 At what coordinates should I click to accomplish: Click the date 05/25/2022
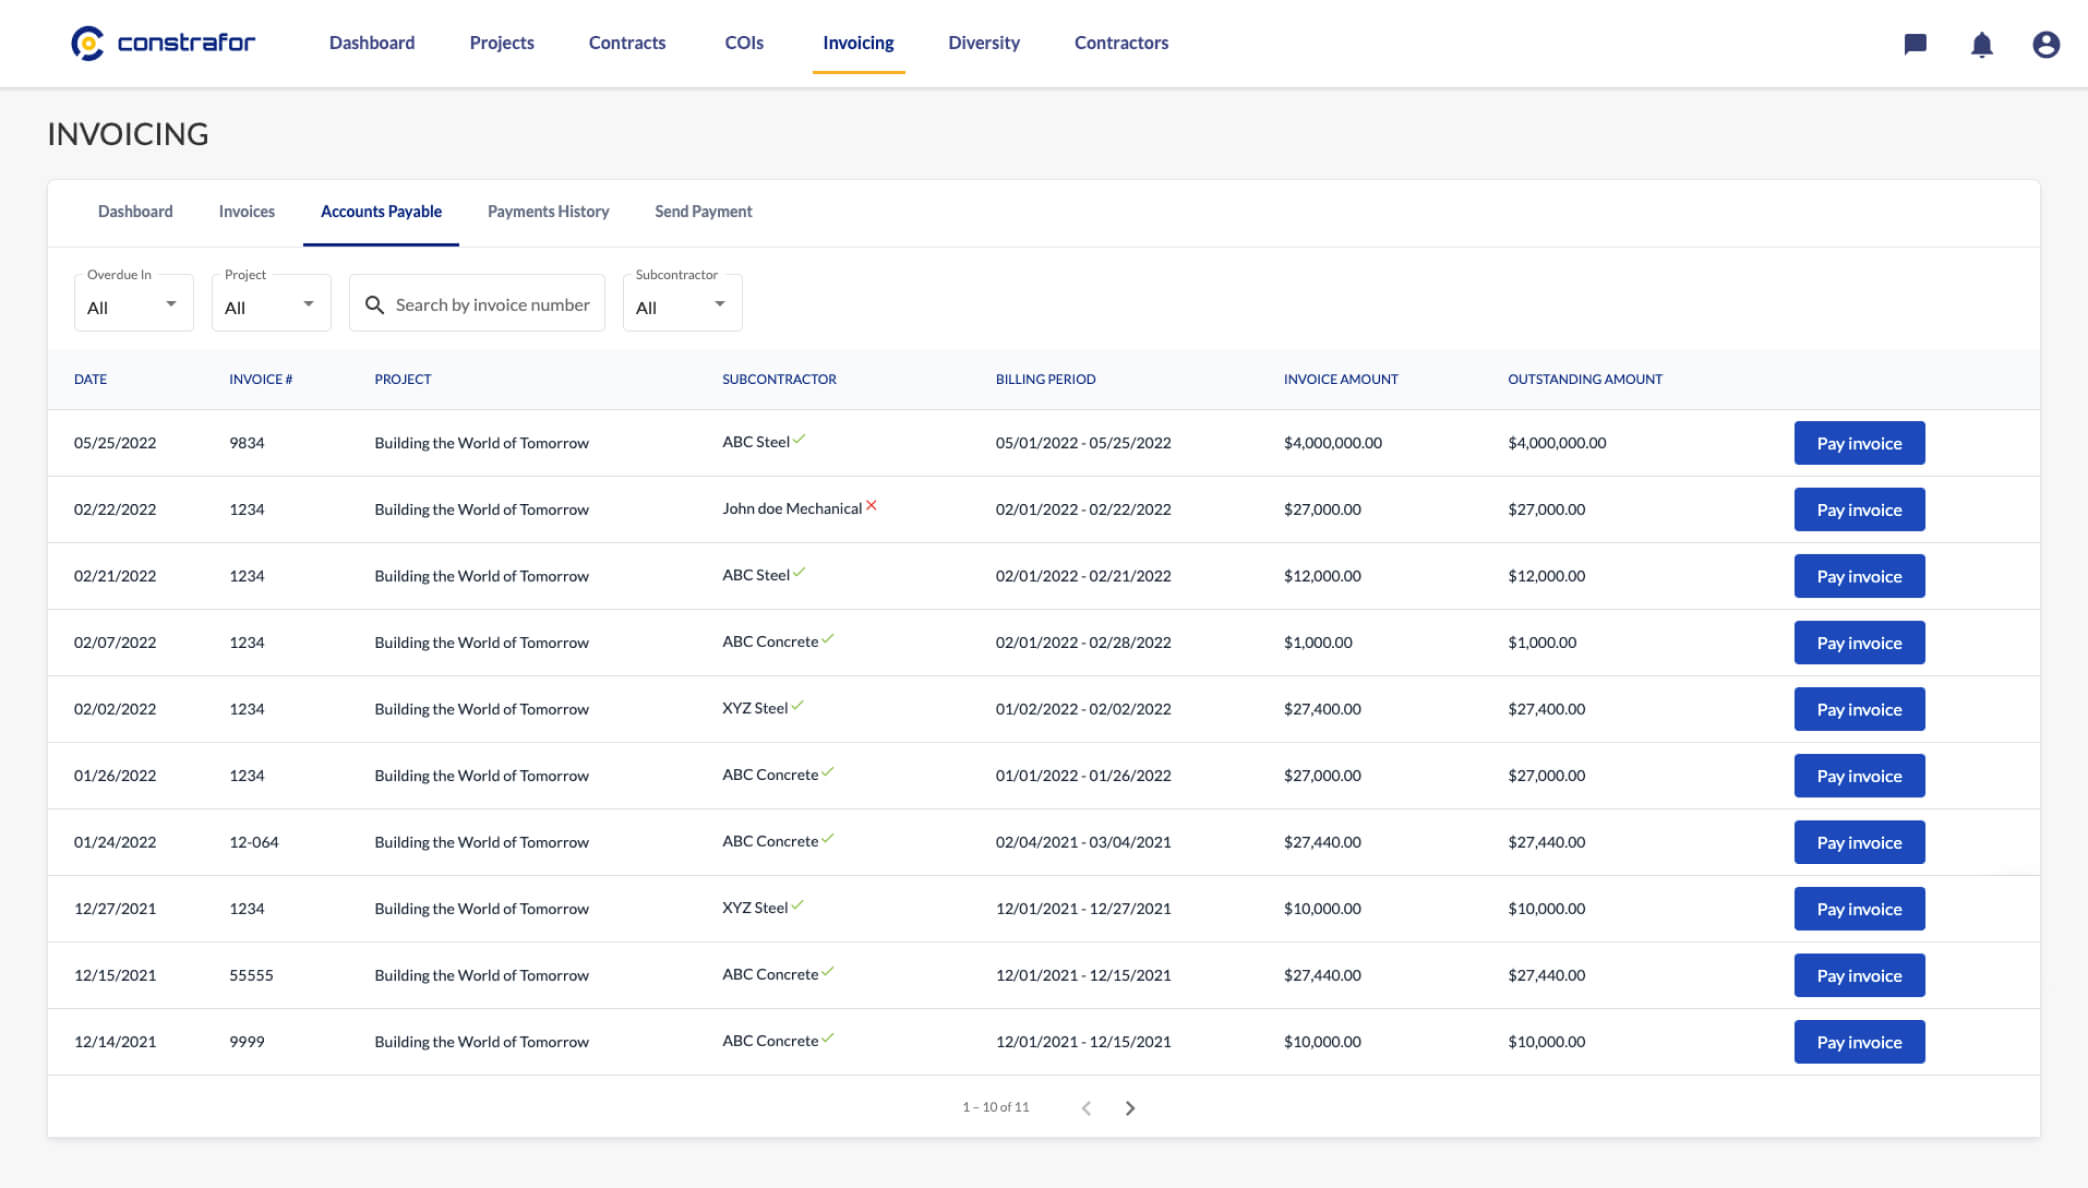tap(115, 443)
